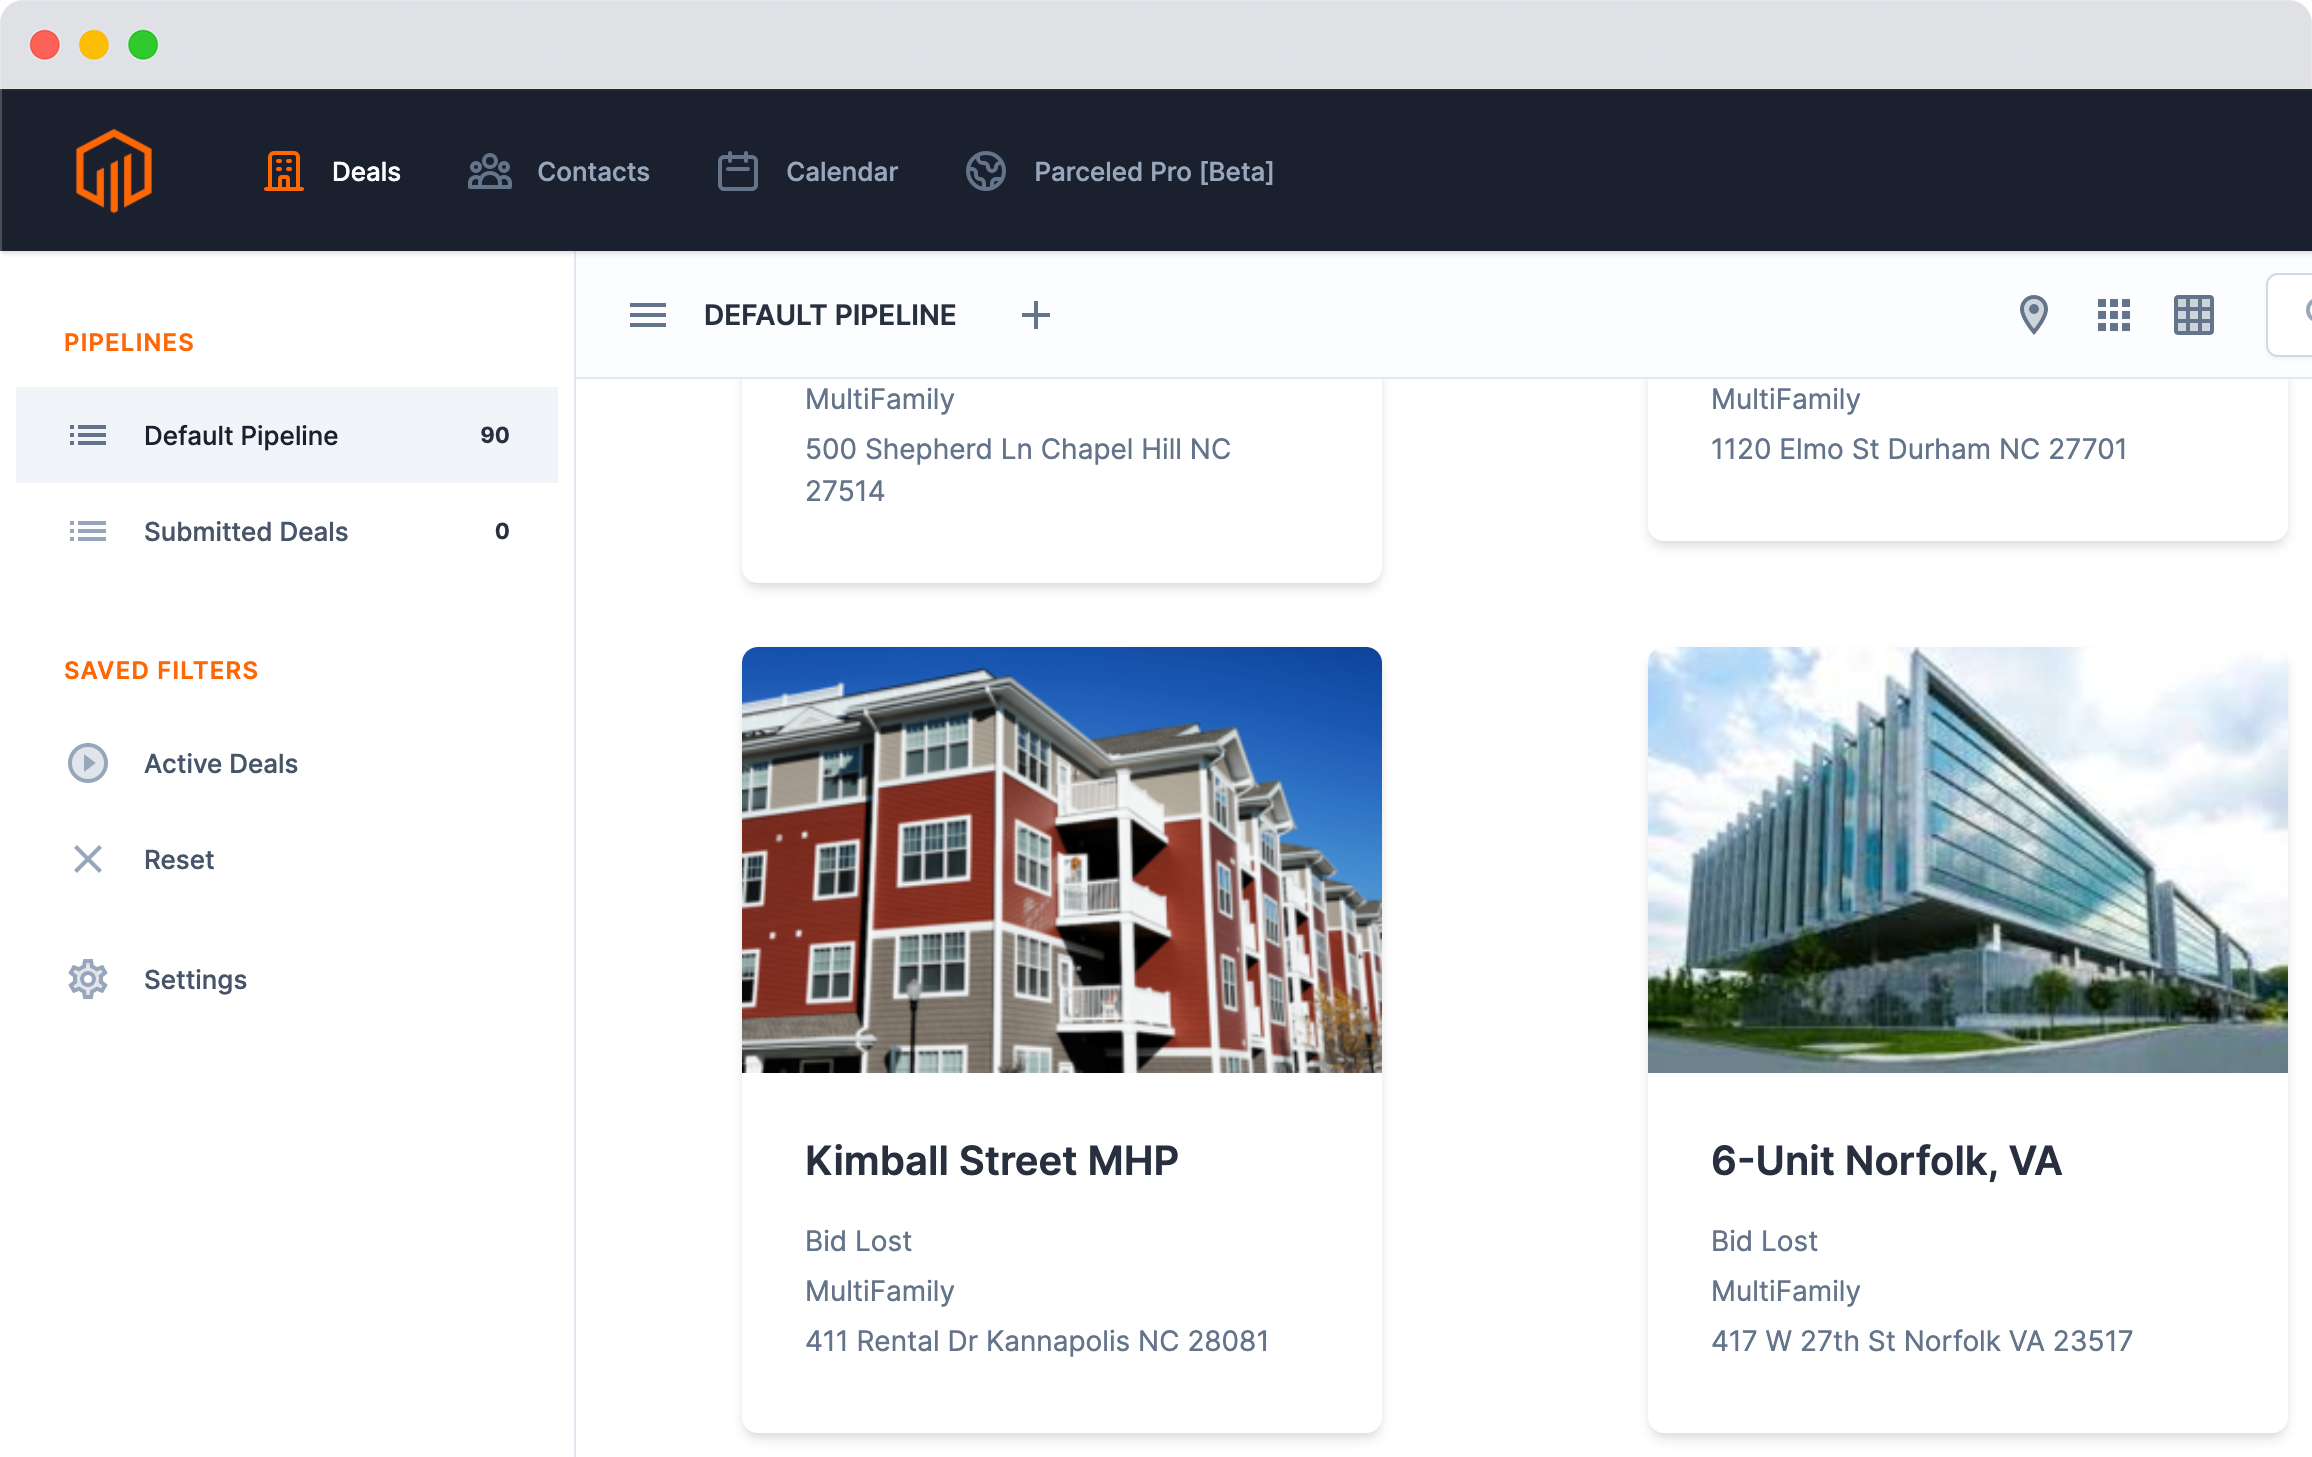Switch to small grid layout view

click(x=2113, y=314)
